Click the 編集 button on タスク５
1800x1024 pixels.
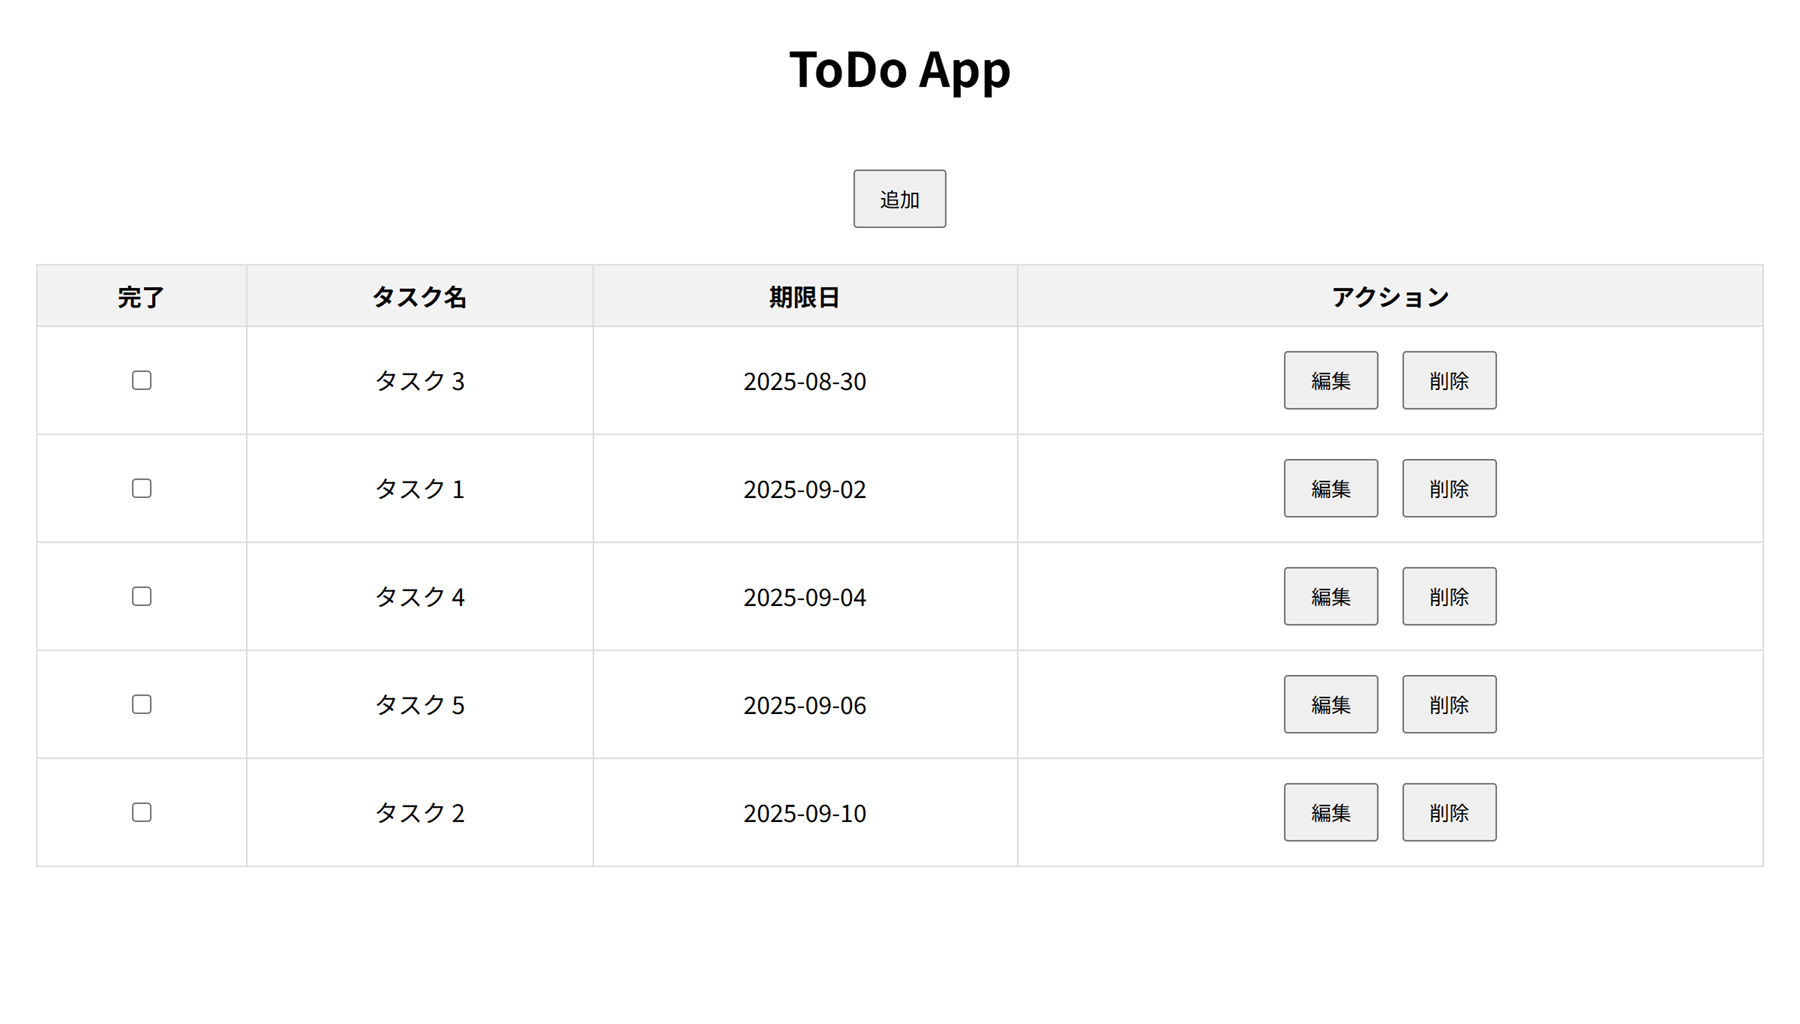pos(1330,704)
